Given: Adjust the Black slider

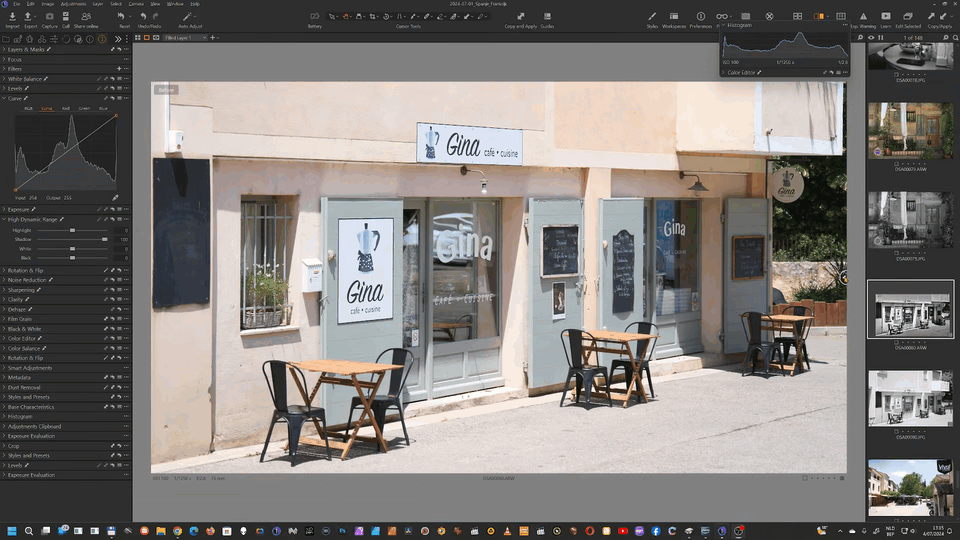Looking at the screenshot, I should [x=72, y=258].
